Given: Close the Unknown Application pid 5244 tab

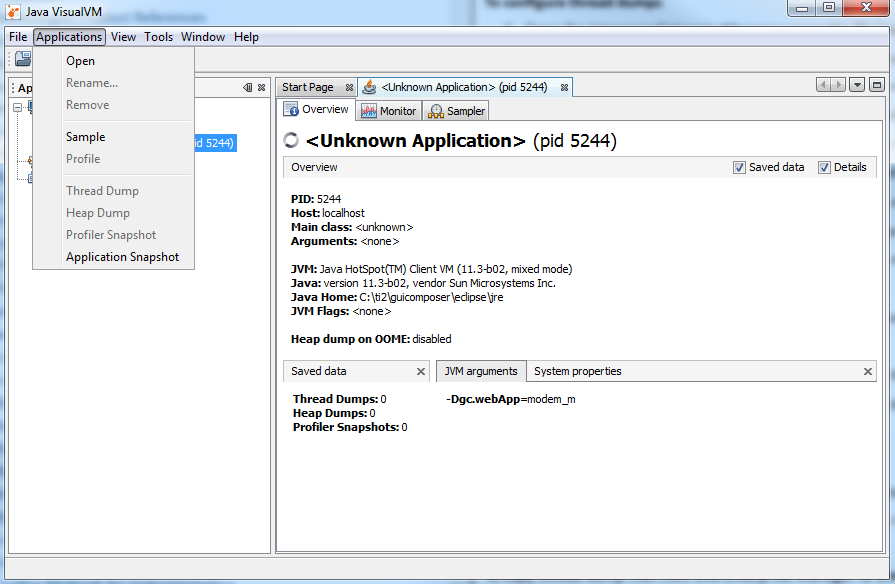Looking at the screenshot, I should click(564, 87).
